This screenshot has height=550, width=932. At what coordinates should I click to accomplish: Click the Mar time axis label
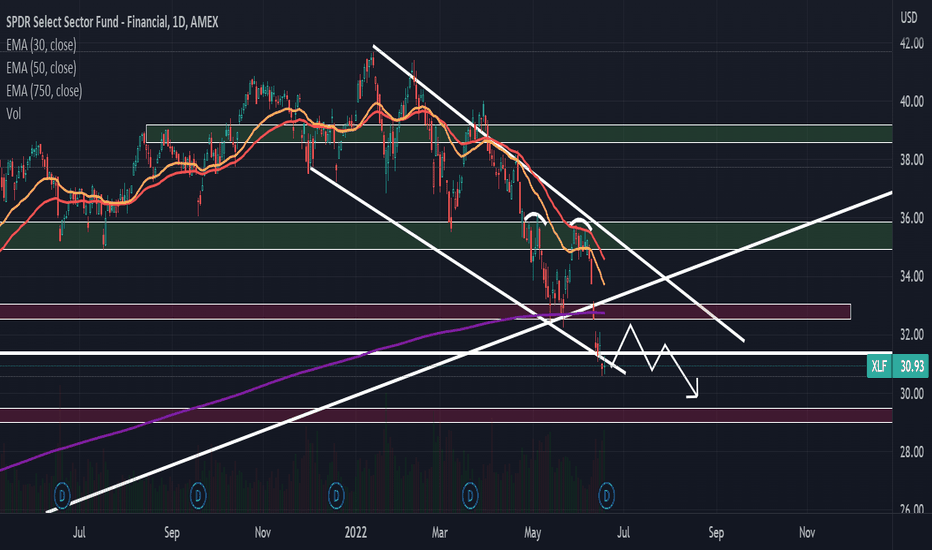tap(440, 532)
